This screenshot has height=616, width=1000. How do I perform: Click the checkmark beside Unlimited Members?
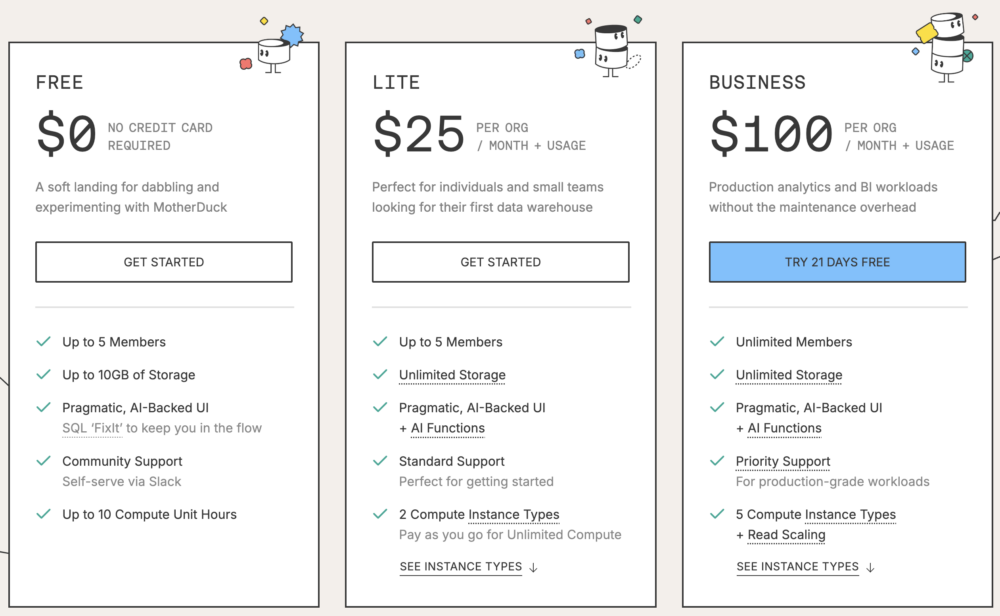(x=717, y=342)
